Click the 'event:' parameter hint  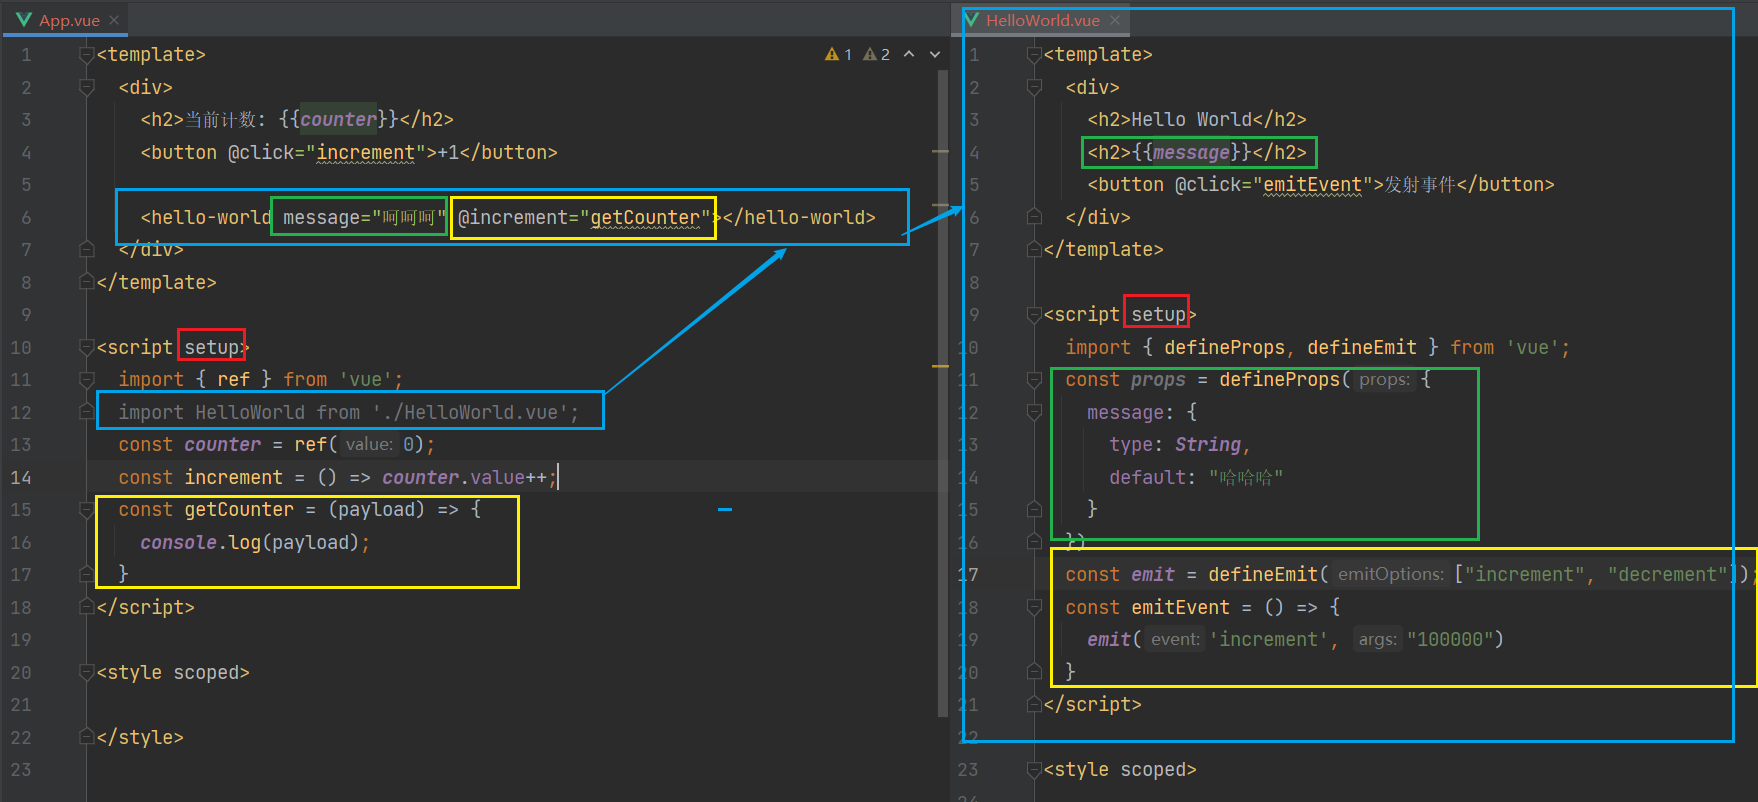pos(1175,640)
